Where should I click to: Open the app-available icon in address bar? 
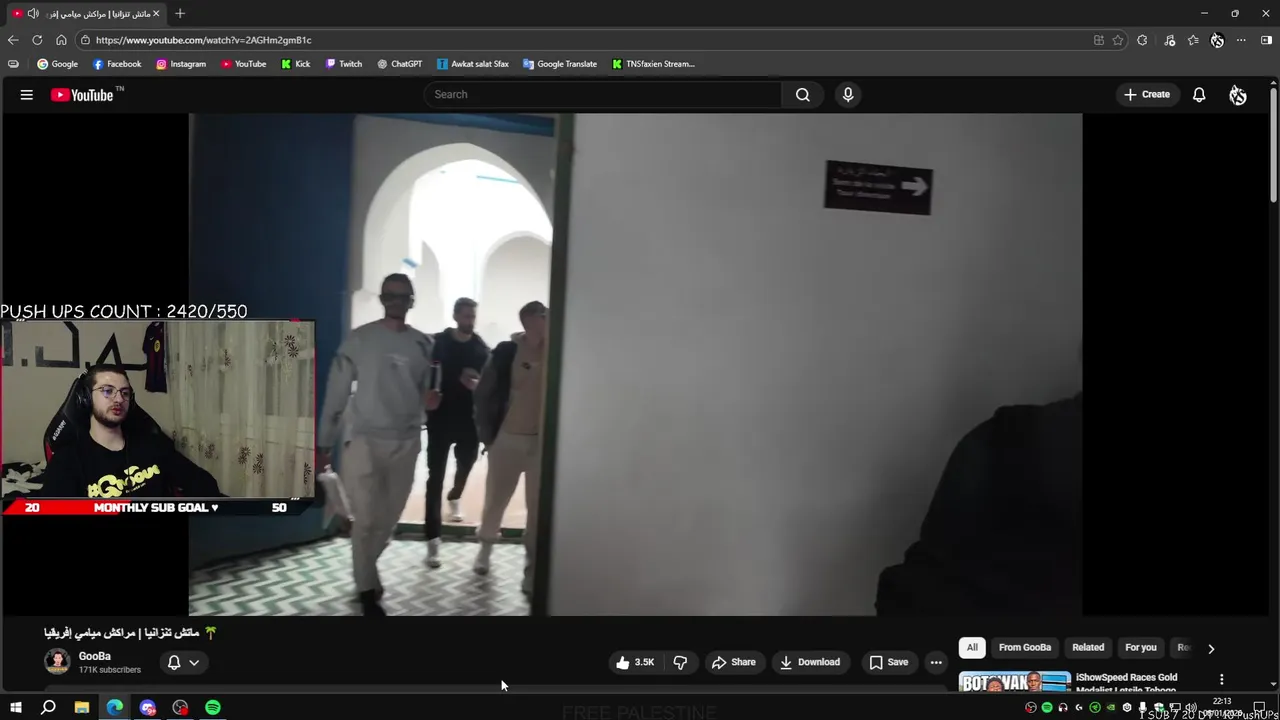tap(1098, 40)
